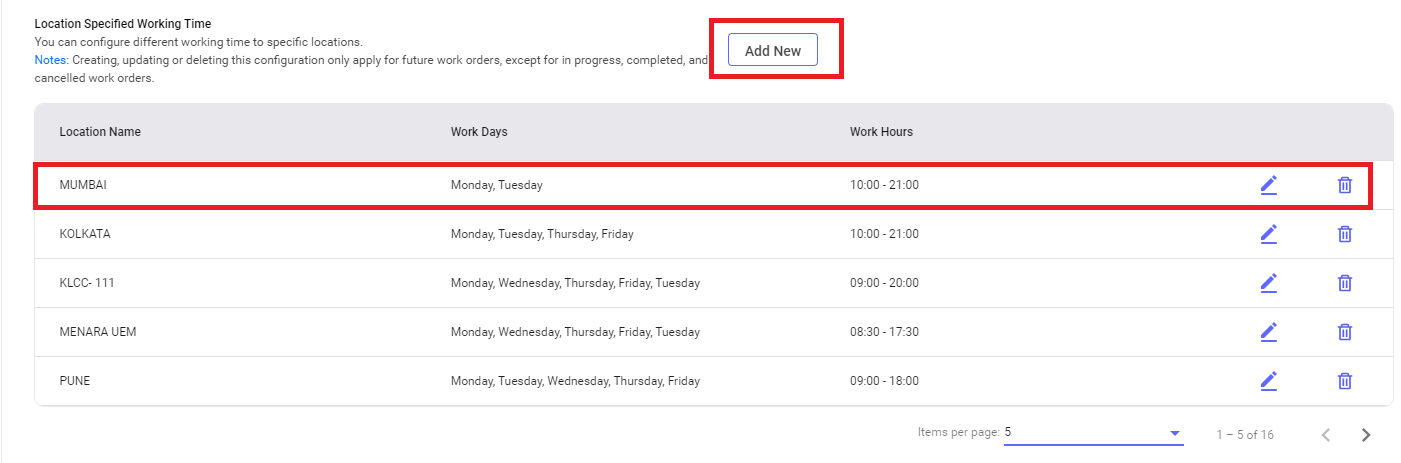This screenshot has width=1401, height=463.
Task: Select the MUMBAI location name cell
Action: [x=83, y=185]
